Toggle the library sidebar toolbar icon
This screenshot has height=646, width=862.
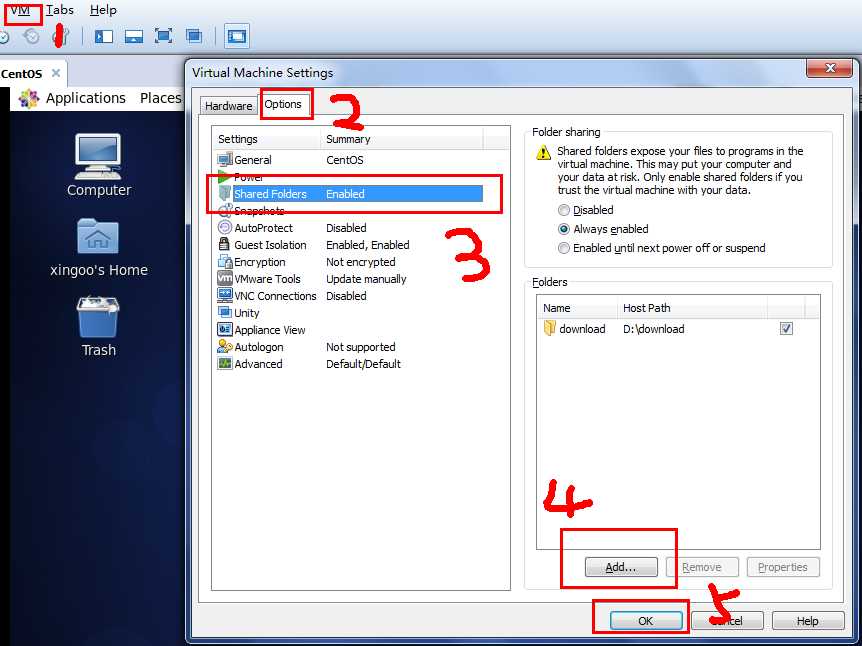103,36
